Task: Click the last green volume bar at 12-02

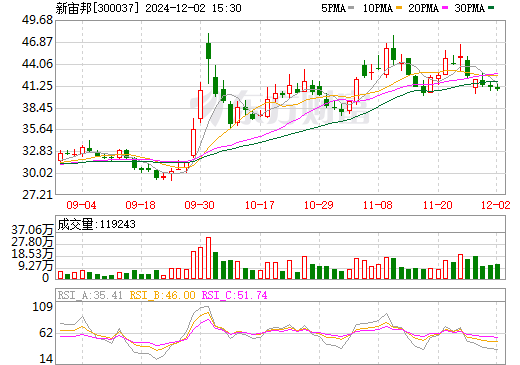Action: [x=497, y=271]
